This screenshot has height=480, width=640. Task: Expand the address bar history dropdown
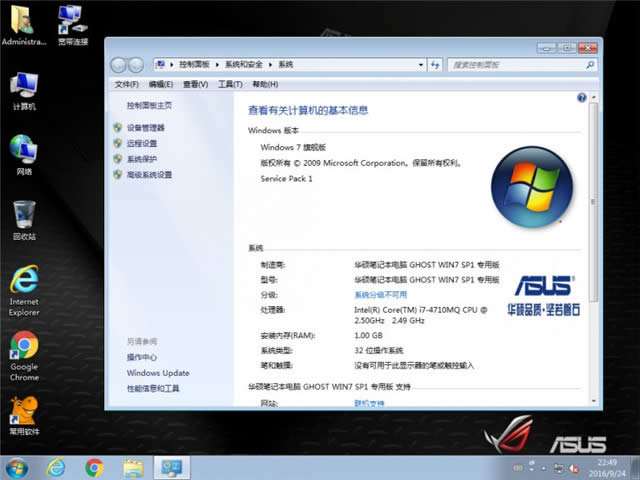421,64
